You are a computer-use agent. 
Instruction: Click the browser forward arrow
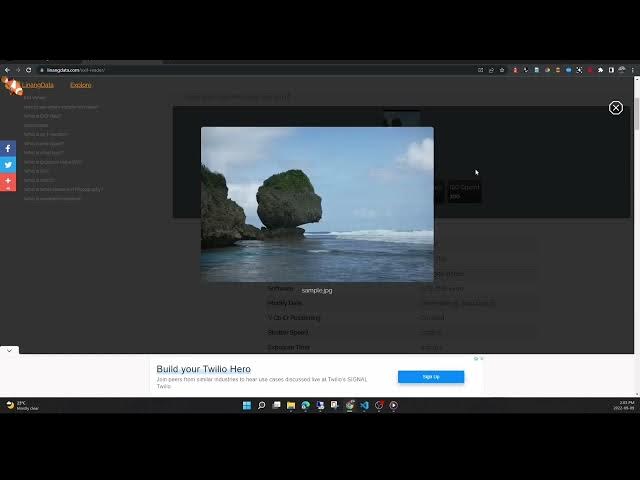18,70
